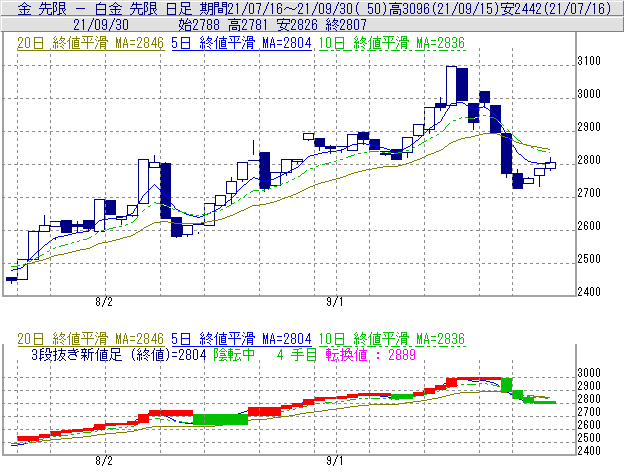Click the long dark candle just after 8/2
Viewport: 624px width, 475px height.
[166, 191]
